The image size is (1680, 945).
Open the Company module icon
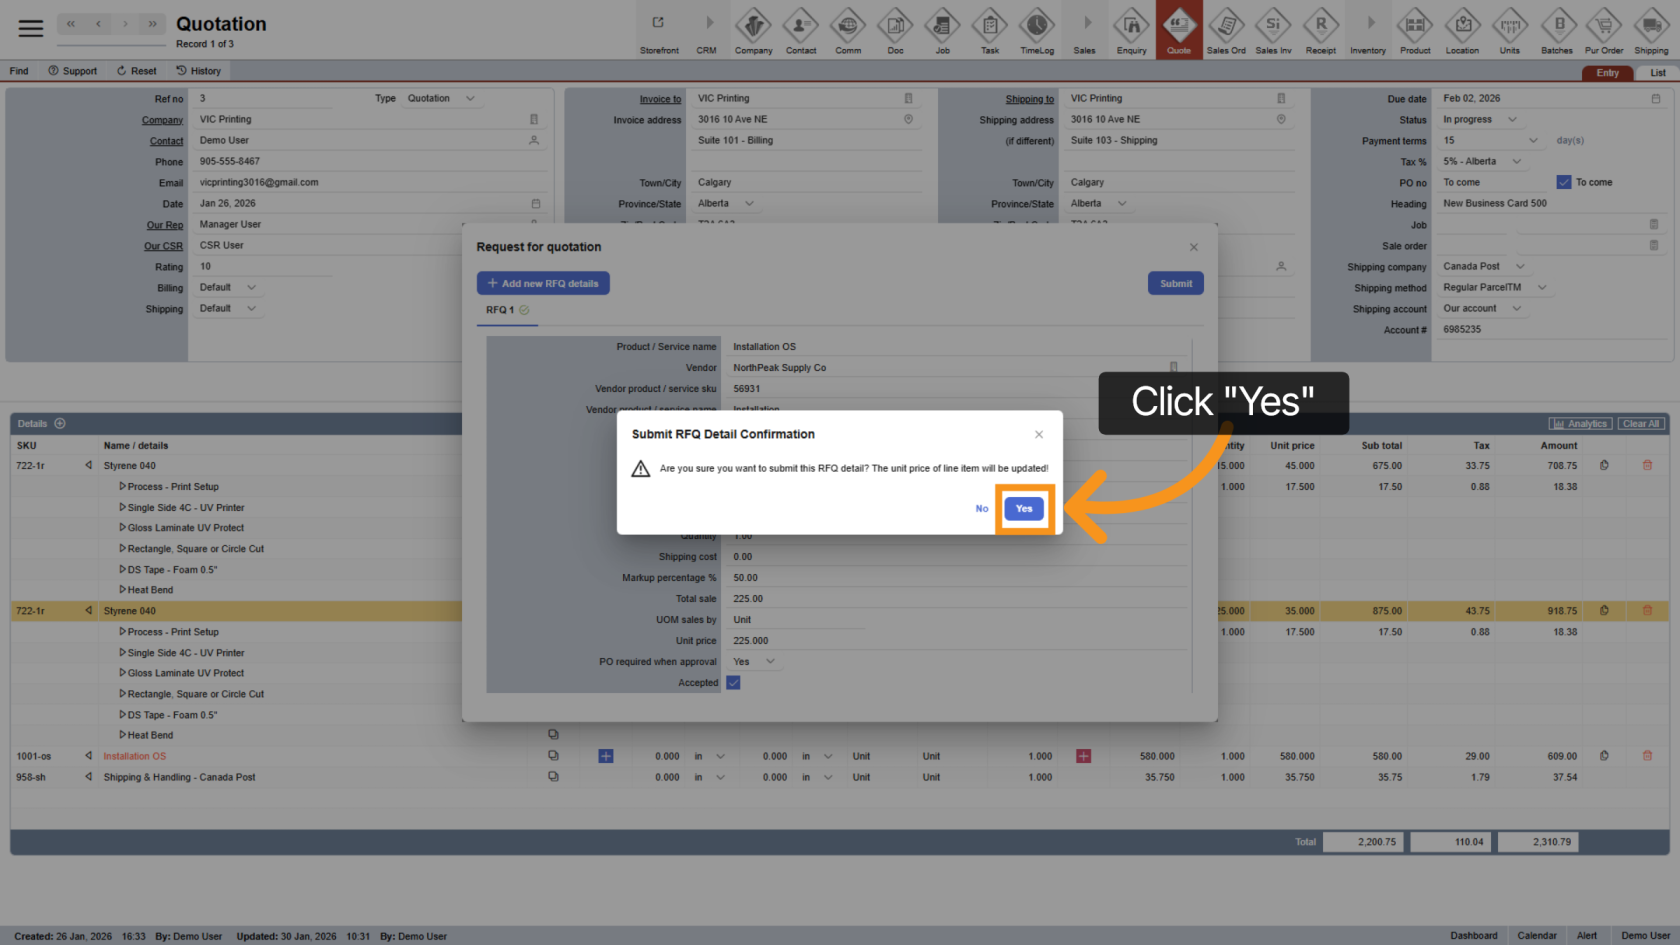coord(753,28)
